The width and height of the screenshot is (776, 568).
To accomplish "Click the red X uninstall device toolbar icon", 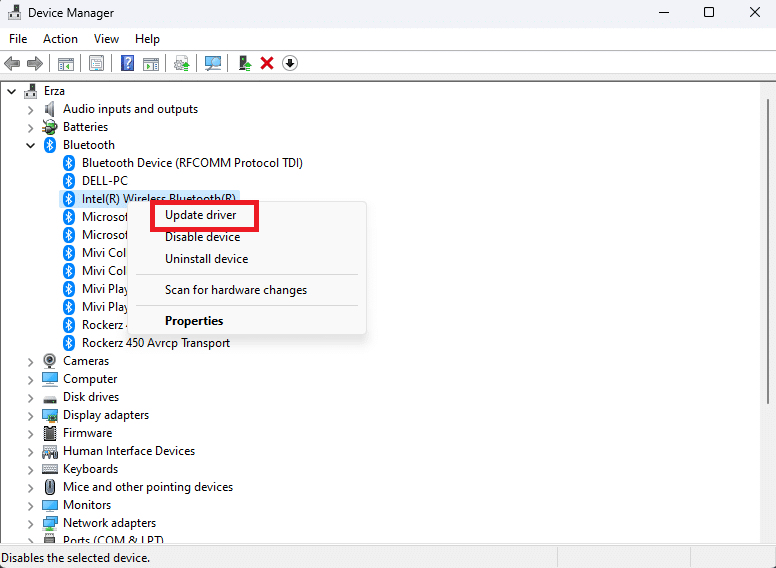I will pyautogui.click(x=267, y=63).
